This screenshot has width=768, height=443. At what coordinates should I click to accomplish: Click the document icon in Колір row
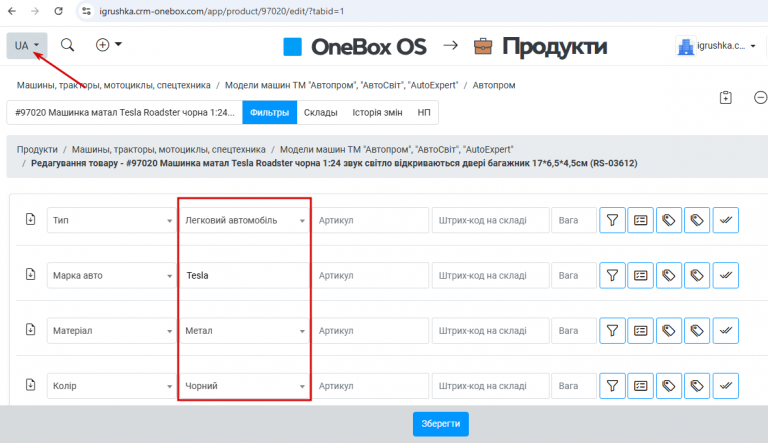pos(30,385)
